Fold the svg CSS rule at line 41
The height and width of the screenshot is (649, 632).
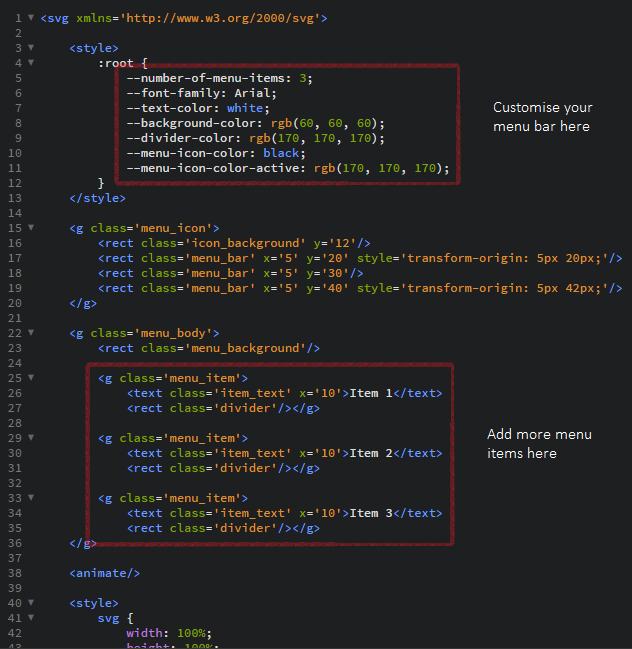[32, 618]
